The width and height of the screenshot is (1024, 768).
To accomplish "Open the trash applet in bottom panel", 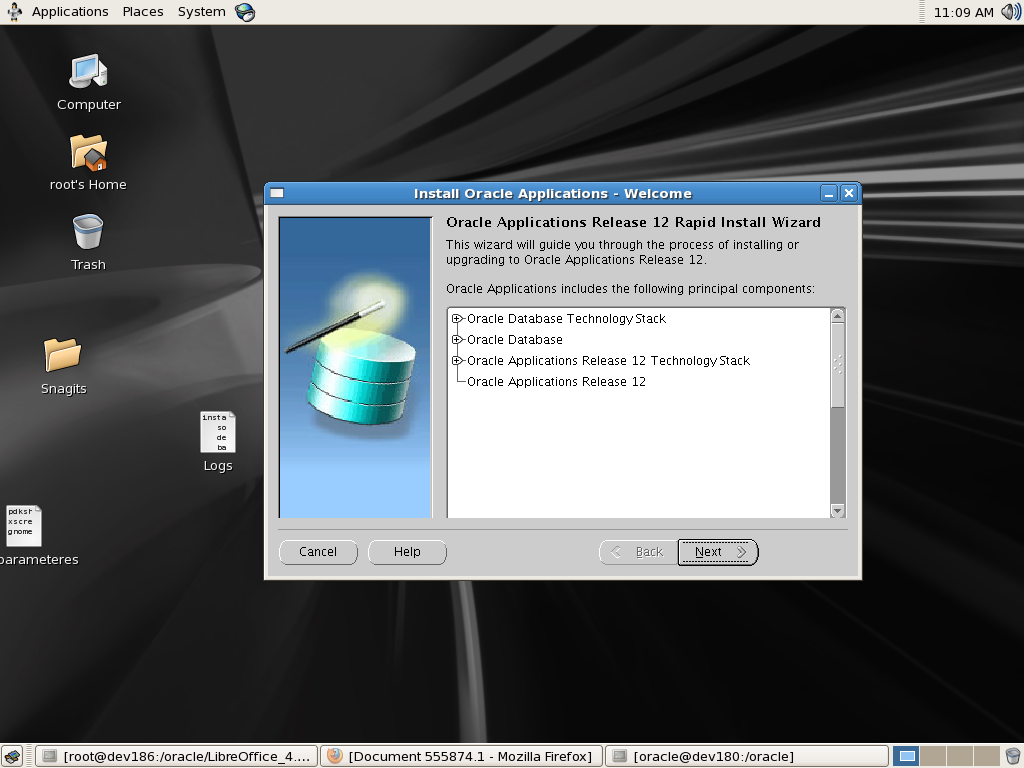I will point(1013,756).
